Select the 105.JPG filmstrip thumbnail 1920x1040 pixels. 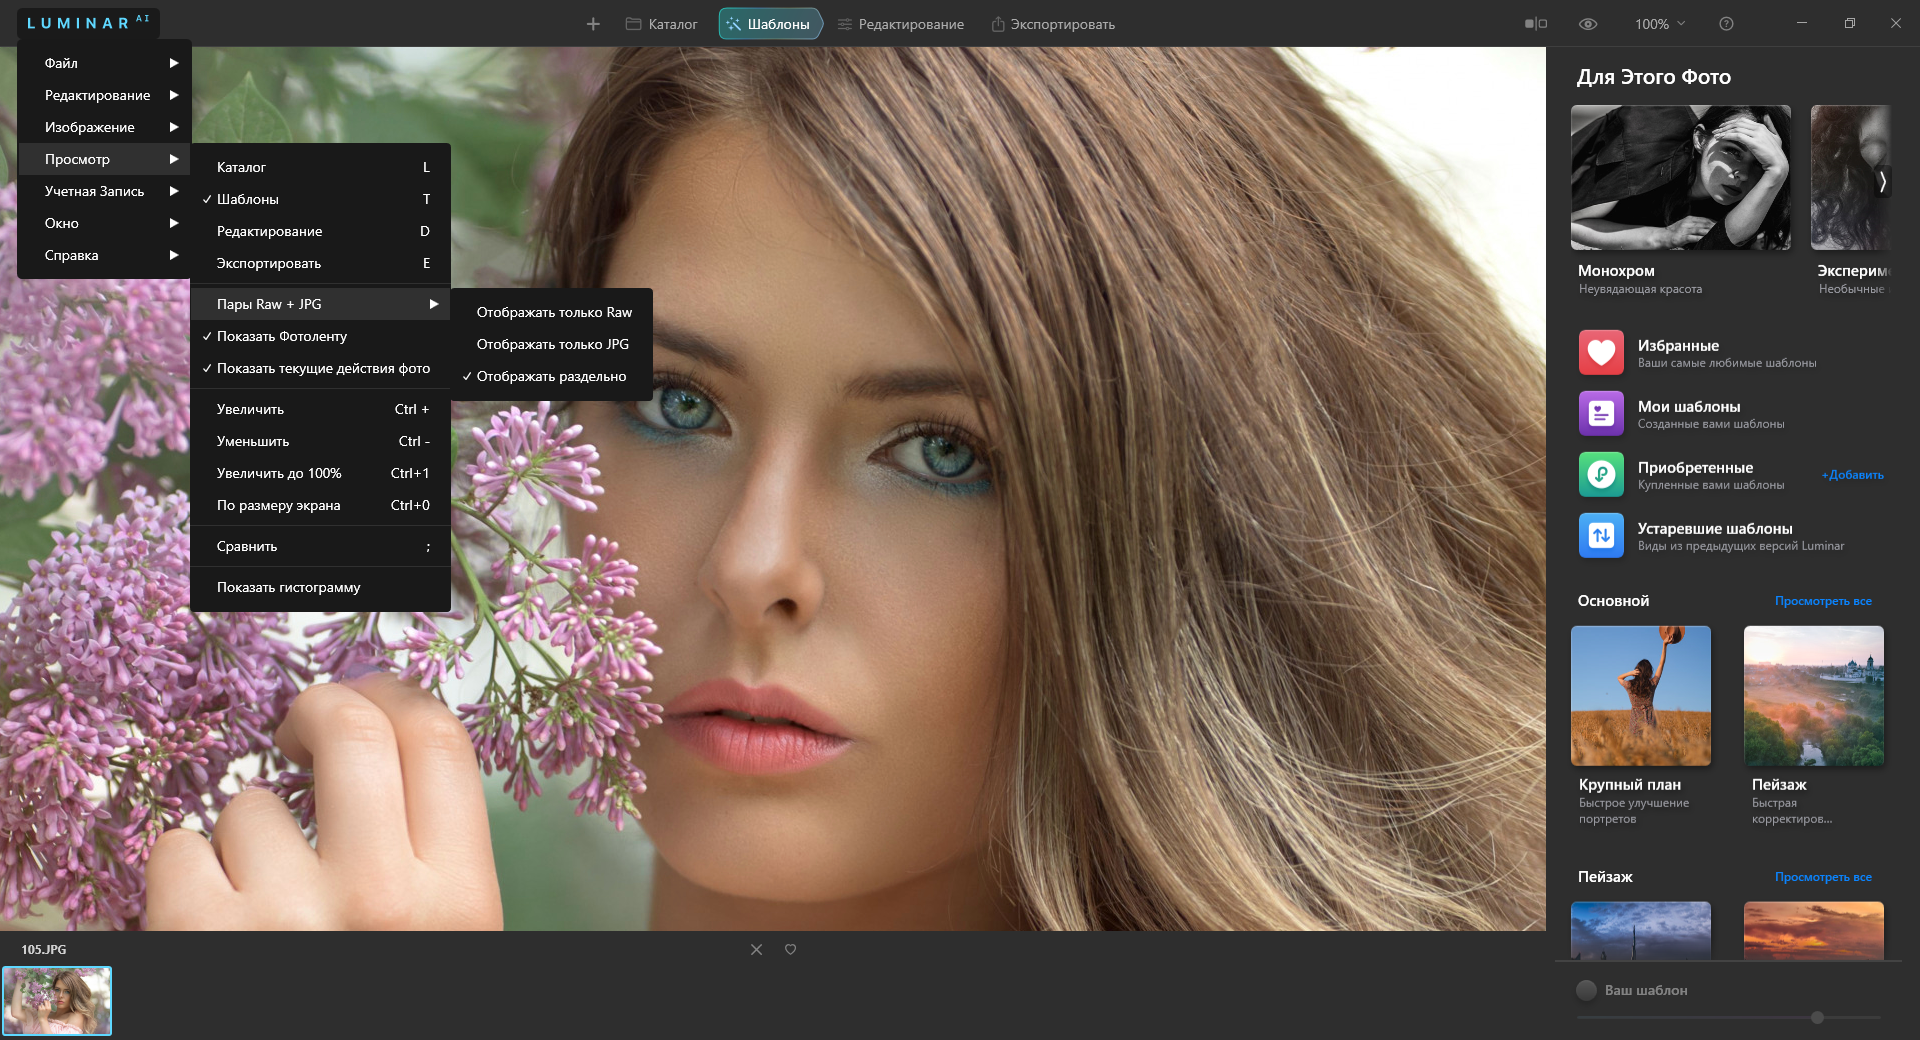tap(57, 1000)
